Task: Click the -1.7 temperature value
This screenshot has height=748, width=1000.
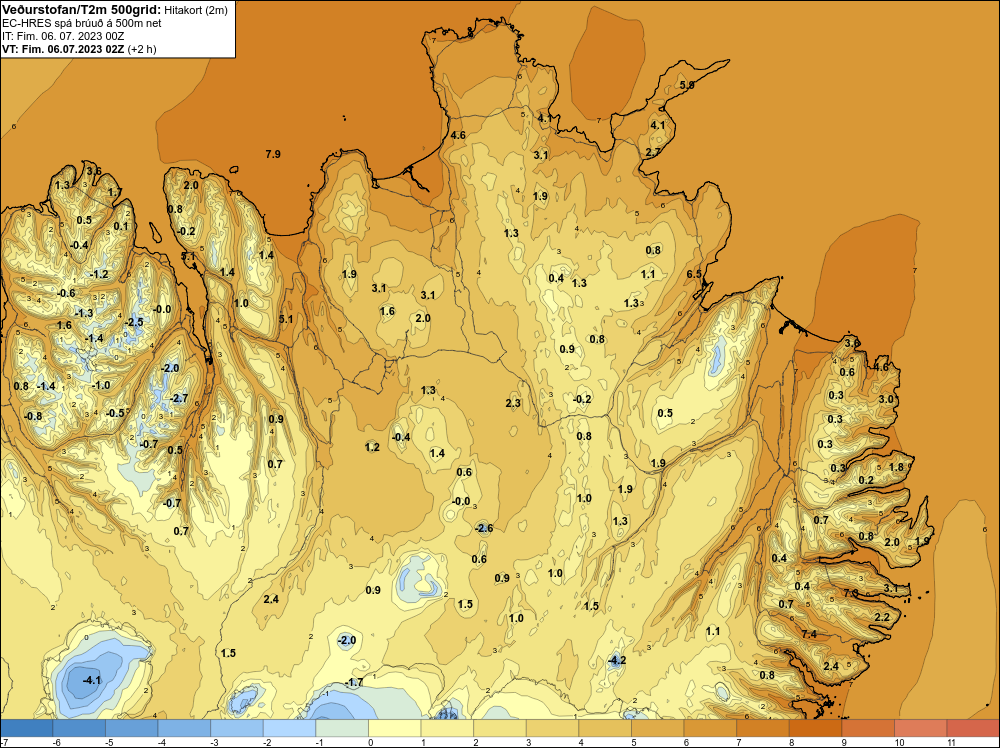Action: tap(354, 682)
